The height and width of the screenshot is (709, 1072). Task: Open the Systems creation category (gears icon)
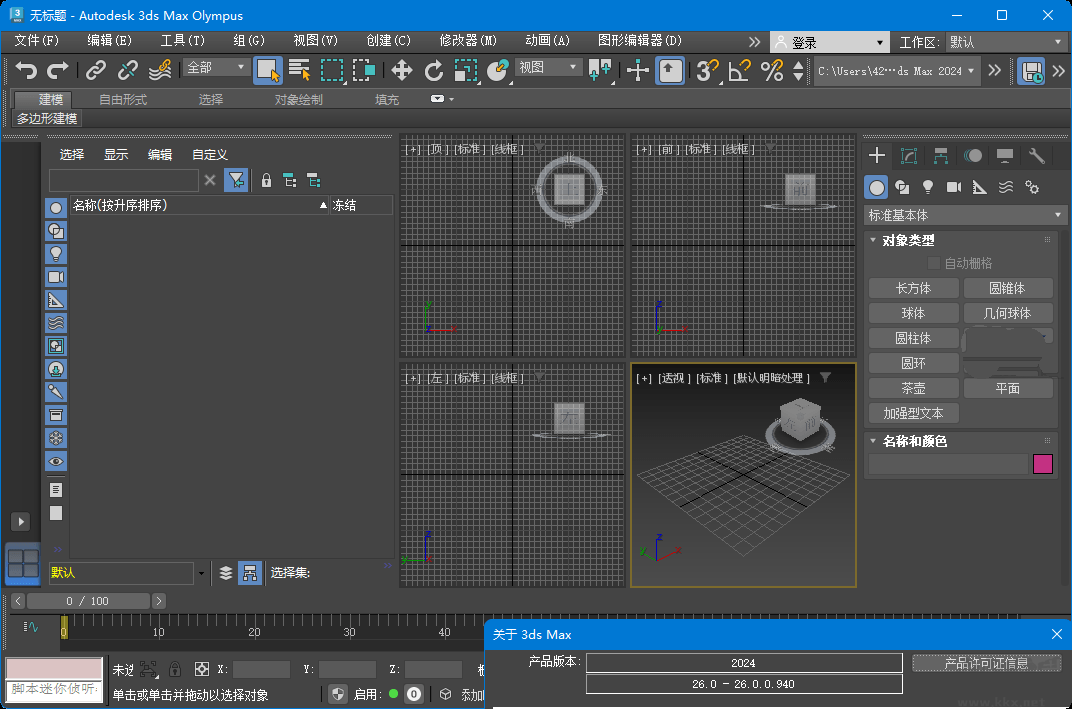[x=1031, y=187]
